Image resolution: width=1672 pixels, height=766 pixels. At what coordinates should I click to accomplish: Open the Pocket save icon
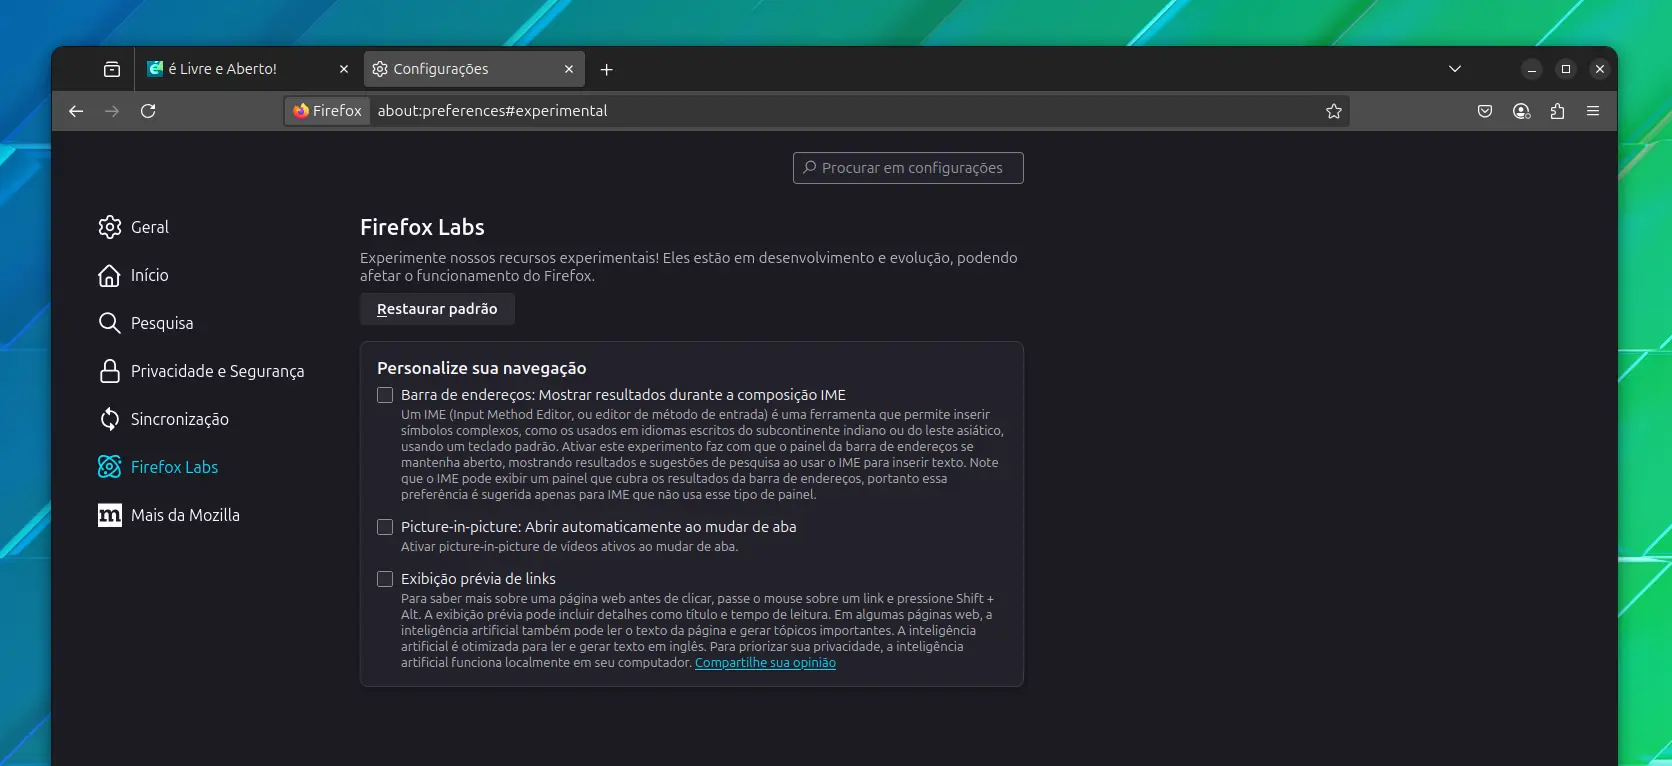1485,111
